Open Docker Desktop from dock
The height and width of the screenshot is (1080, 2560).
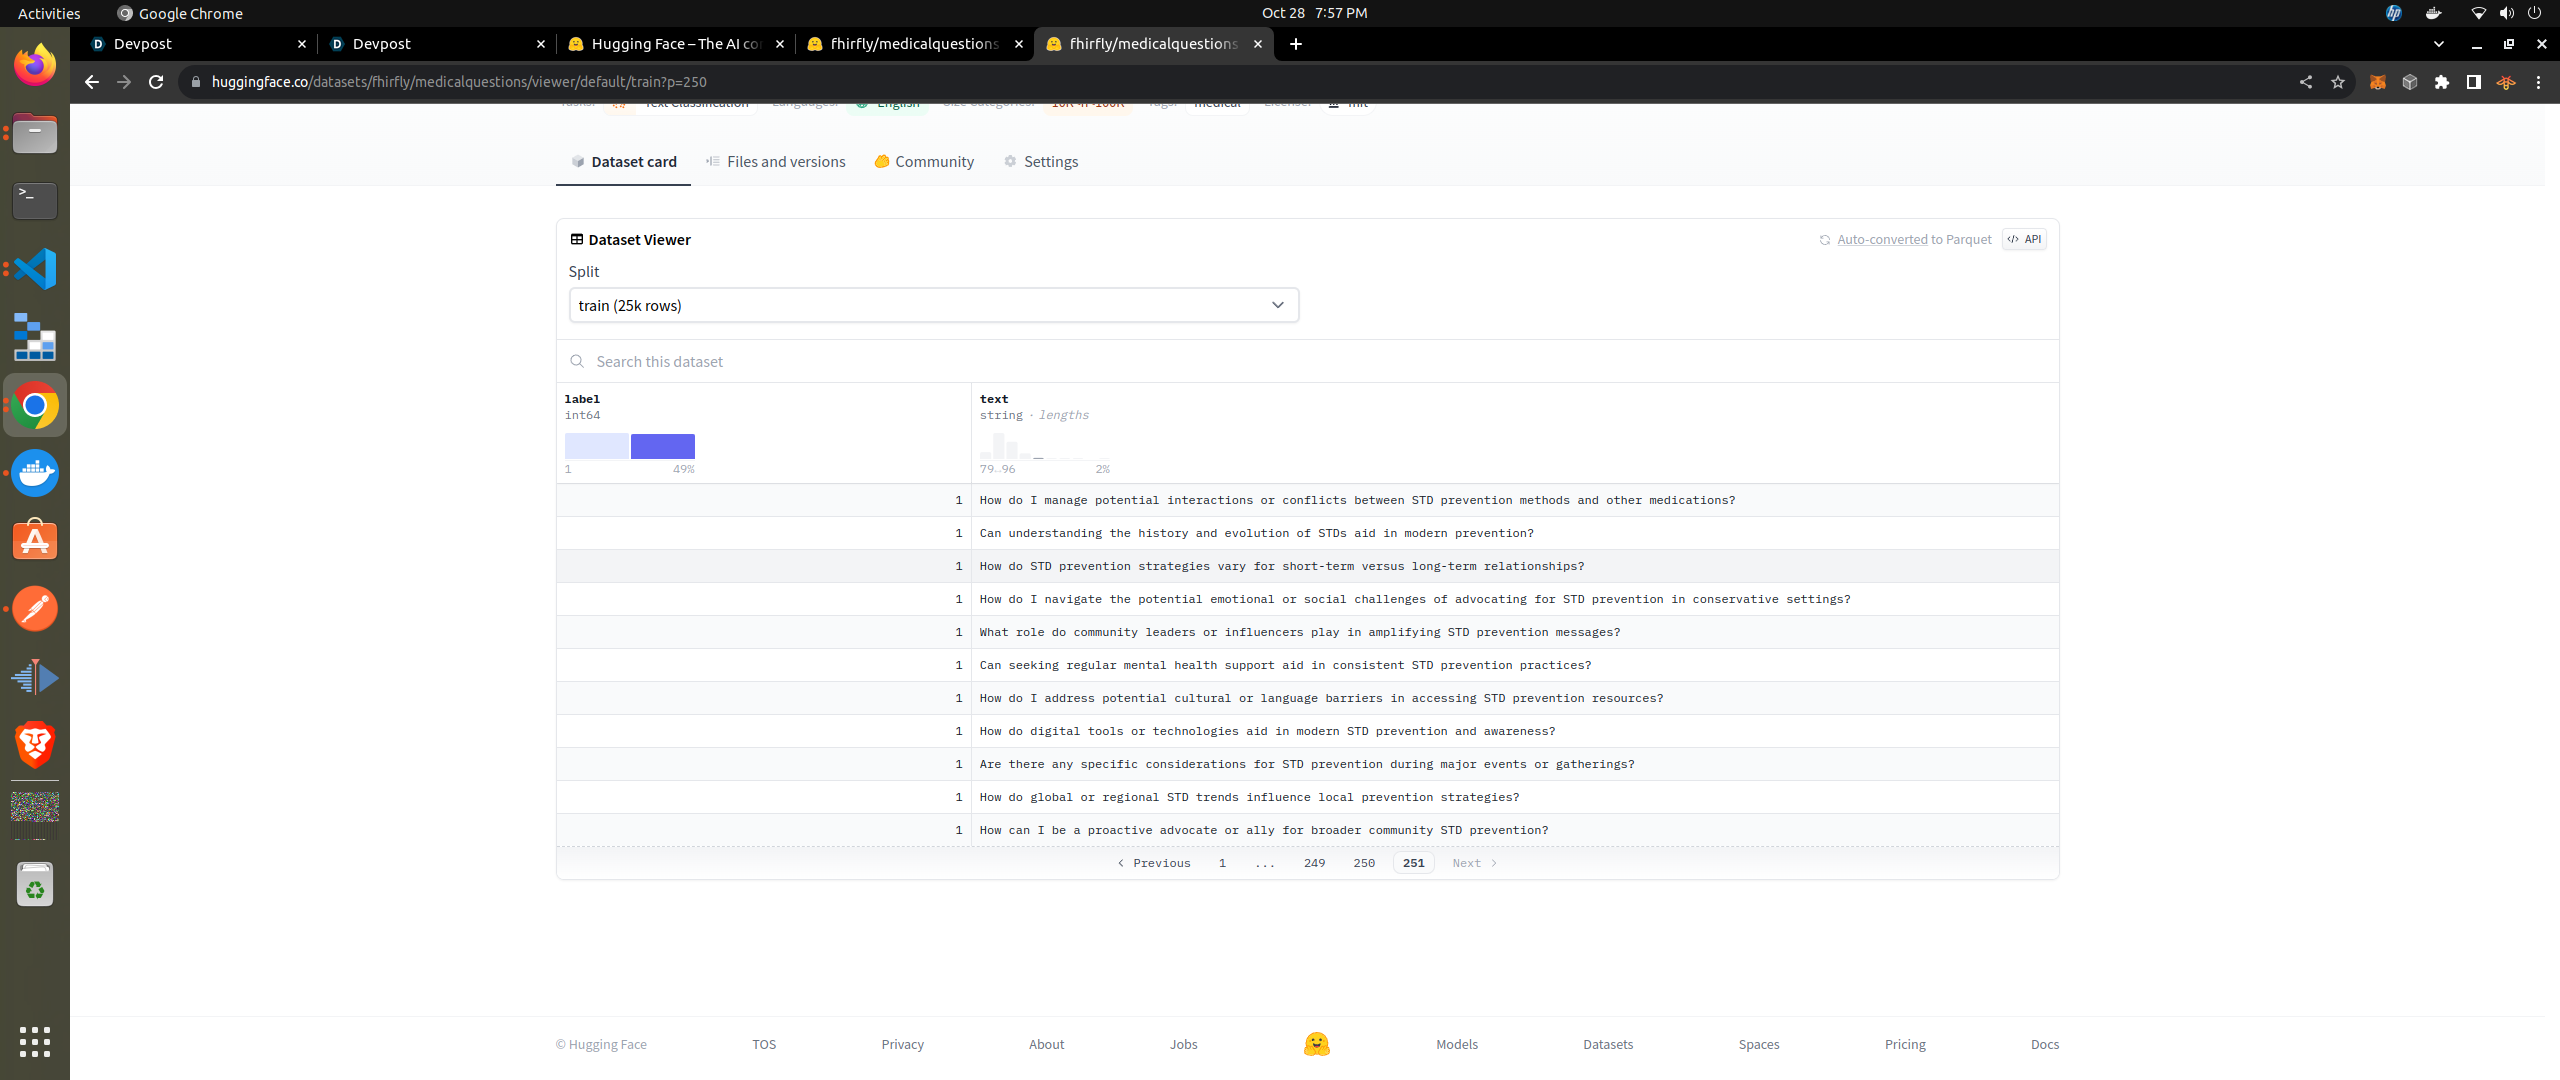[x=35, y=473]
